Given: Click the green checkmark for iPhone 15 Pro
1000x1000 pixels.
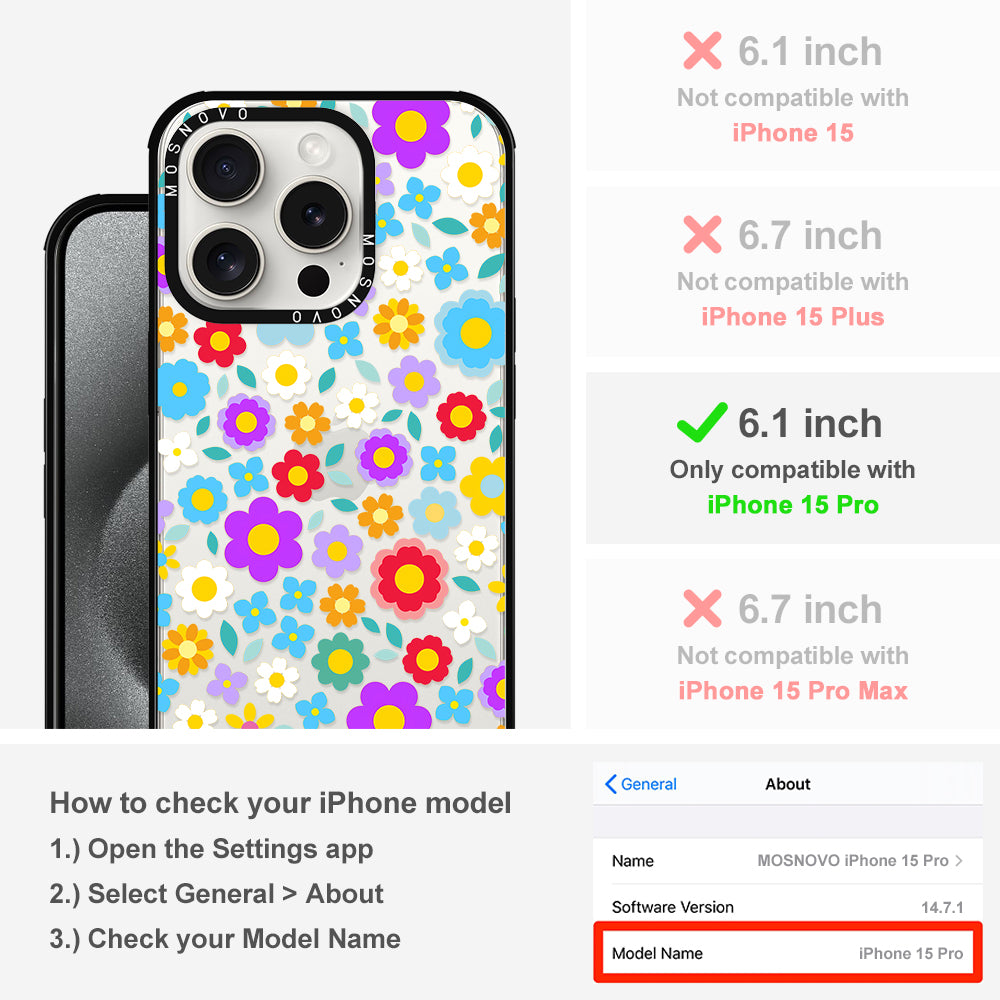Looking at the screenshot, I should [x=702, y=422].
